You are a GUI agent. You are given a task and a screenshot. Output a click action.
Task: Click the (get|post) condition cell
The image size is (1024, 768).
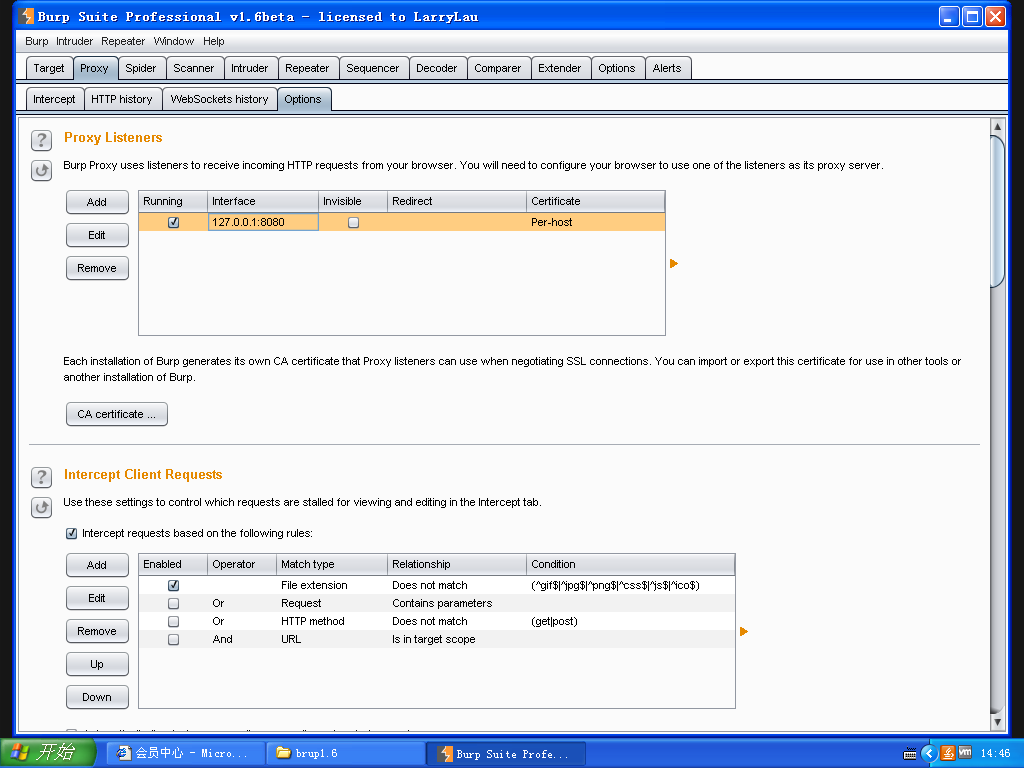coord(630,621)
